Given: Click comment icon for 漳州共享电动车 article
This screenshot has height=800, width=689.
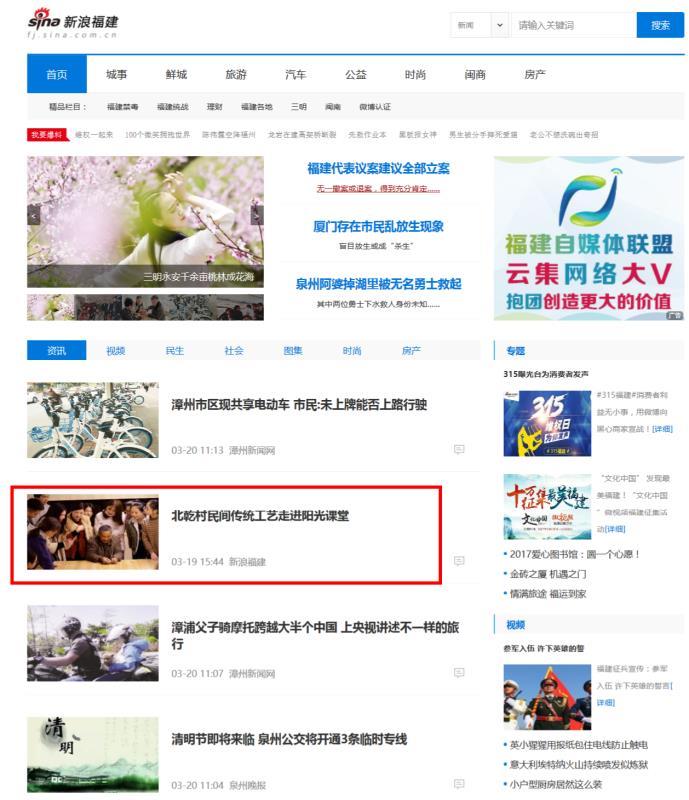Looking at the screenshot, I should (x=459, y=449).
